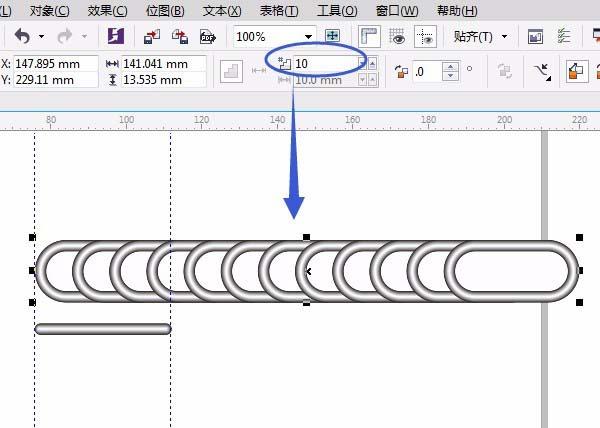Open the 效果(C) menu
This screenshot has width=600, height=428.
(x=107, y=10)
